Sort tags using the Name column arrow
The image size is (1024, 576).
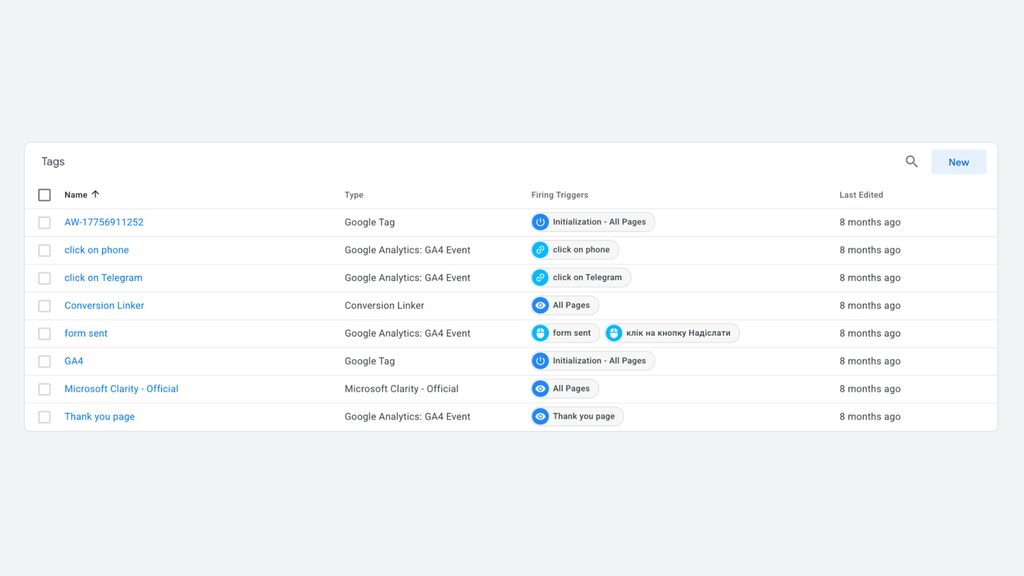pyautogui.click(x=95, y=194)
